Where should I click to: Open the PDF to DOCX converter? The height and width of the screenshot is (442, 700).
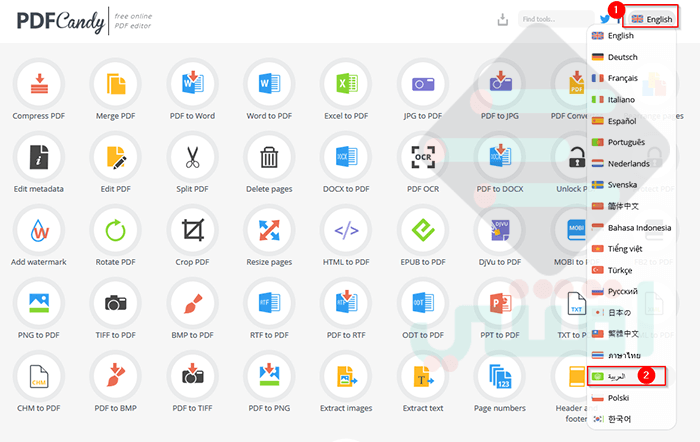click(500, 158)
